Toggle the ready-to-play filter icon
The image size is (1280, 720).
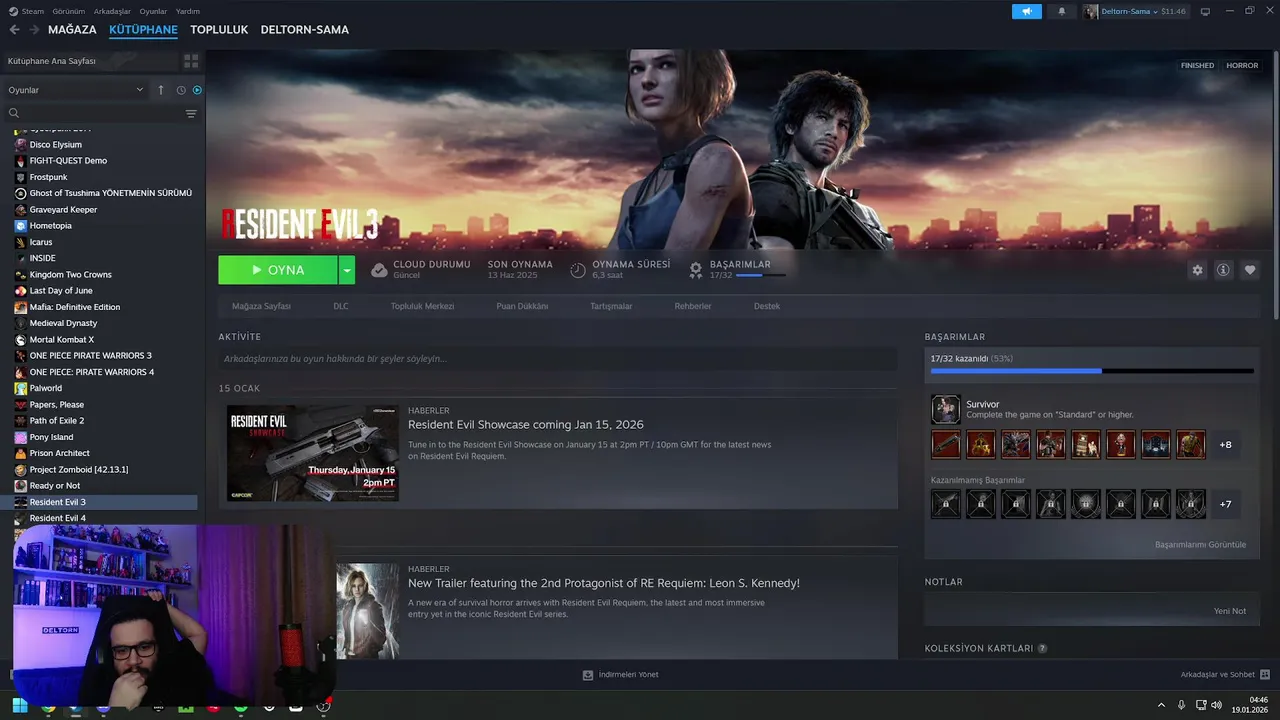(x=197, y=90)
